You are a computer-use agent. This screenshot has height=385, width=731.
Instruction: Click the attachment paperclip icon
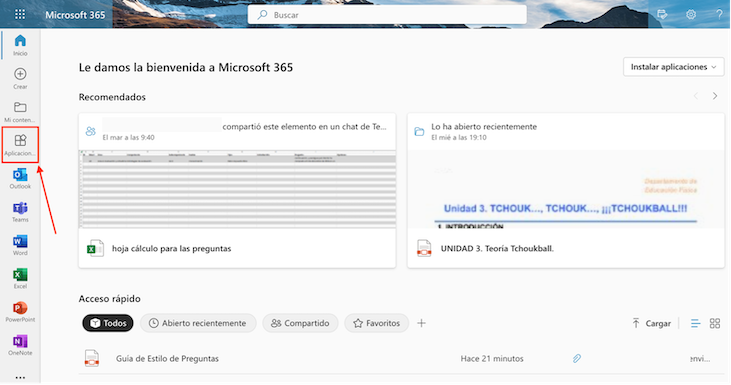577,358
